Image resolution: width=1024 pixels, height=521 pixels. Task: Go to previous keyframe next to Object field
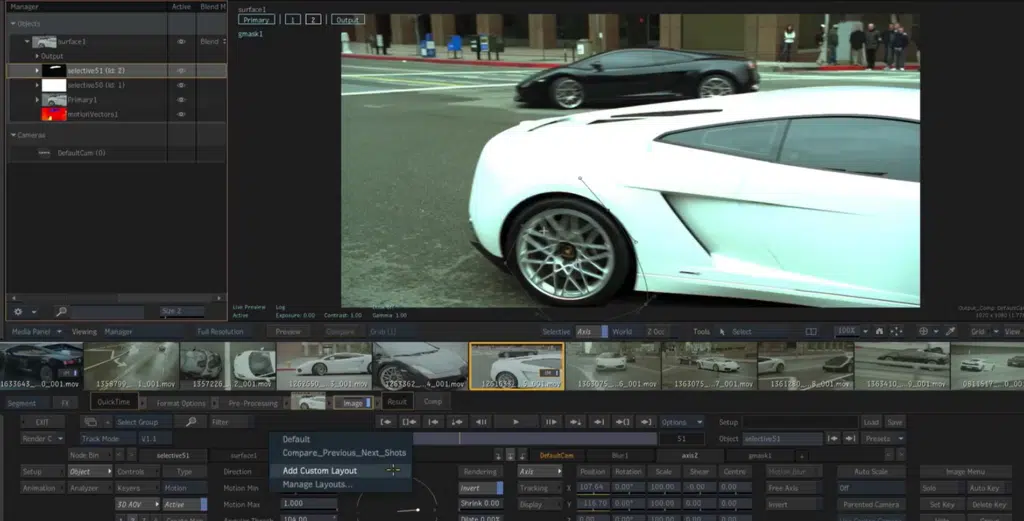833,439
